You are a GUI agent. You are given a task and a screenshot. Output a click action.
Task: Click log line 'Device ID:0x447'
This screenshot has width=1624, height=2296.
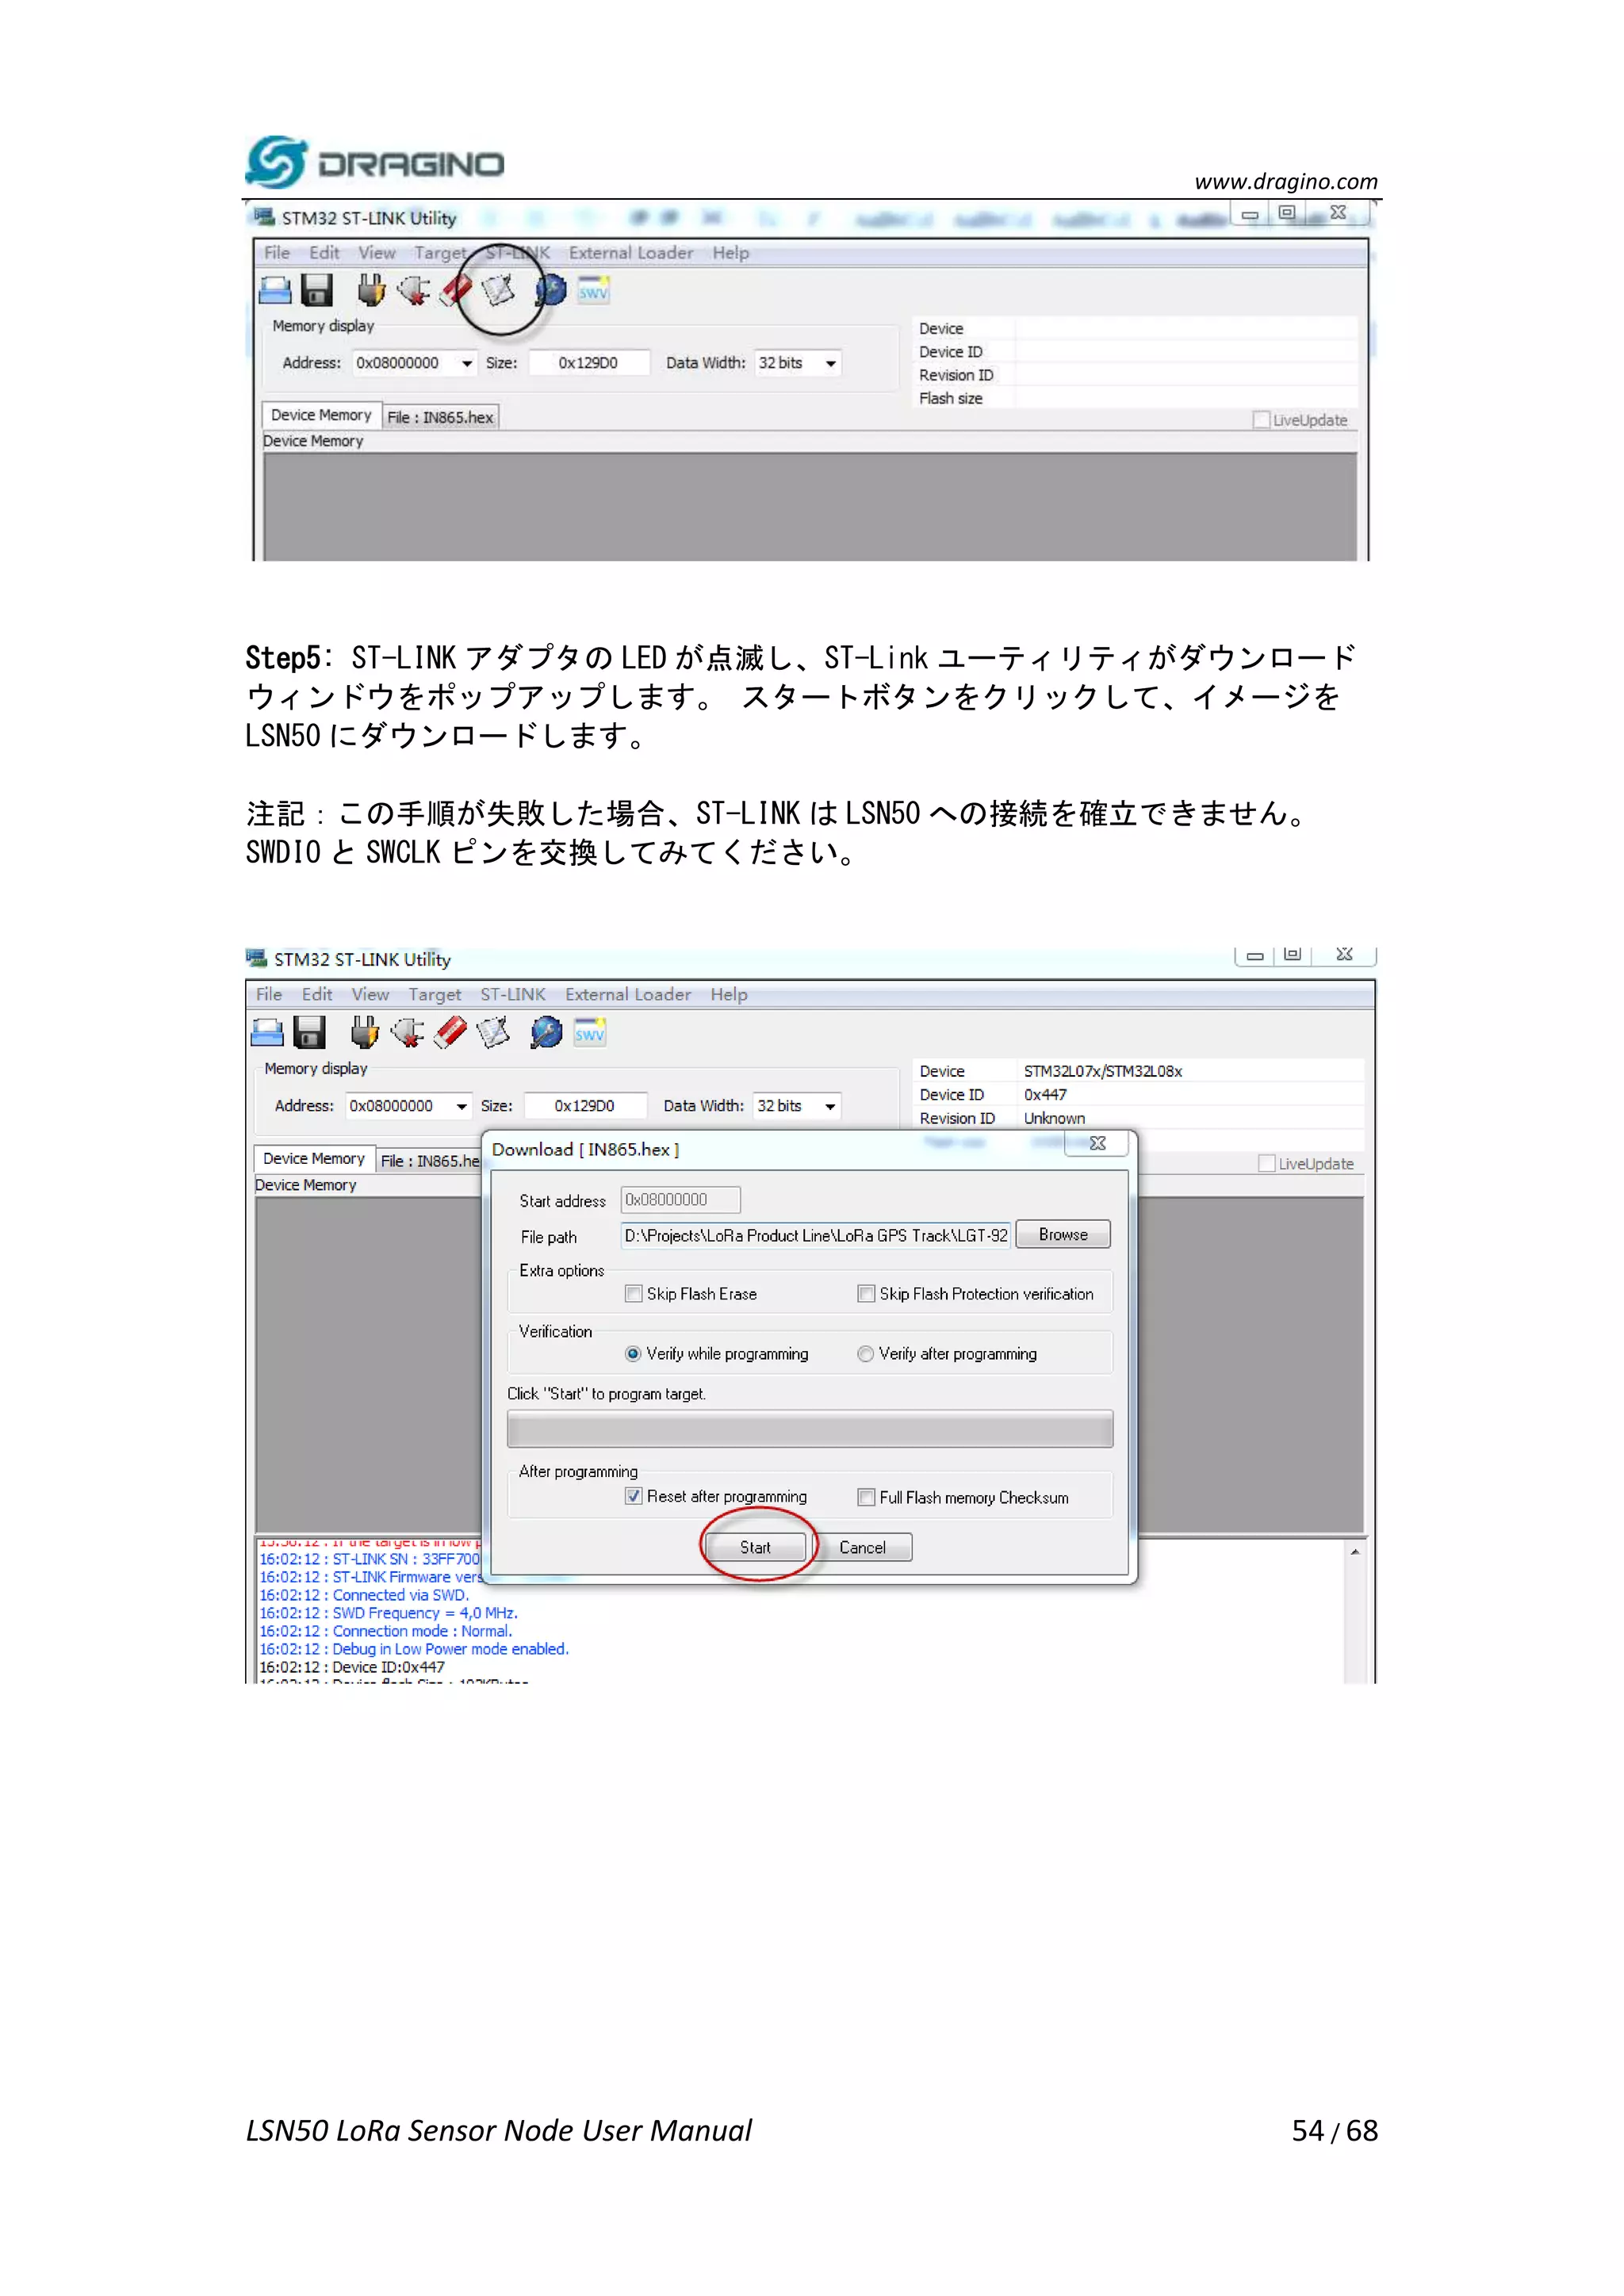[352, 1667]
